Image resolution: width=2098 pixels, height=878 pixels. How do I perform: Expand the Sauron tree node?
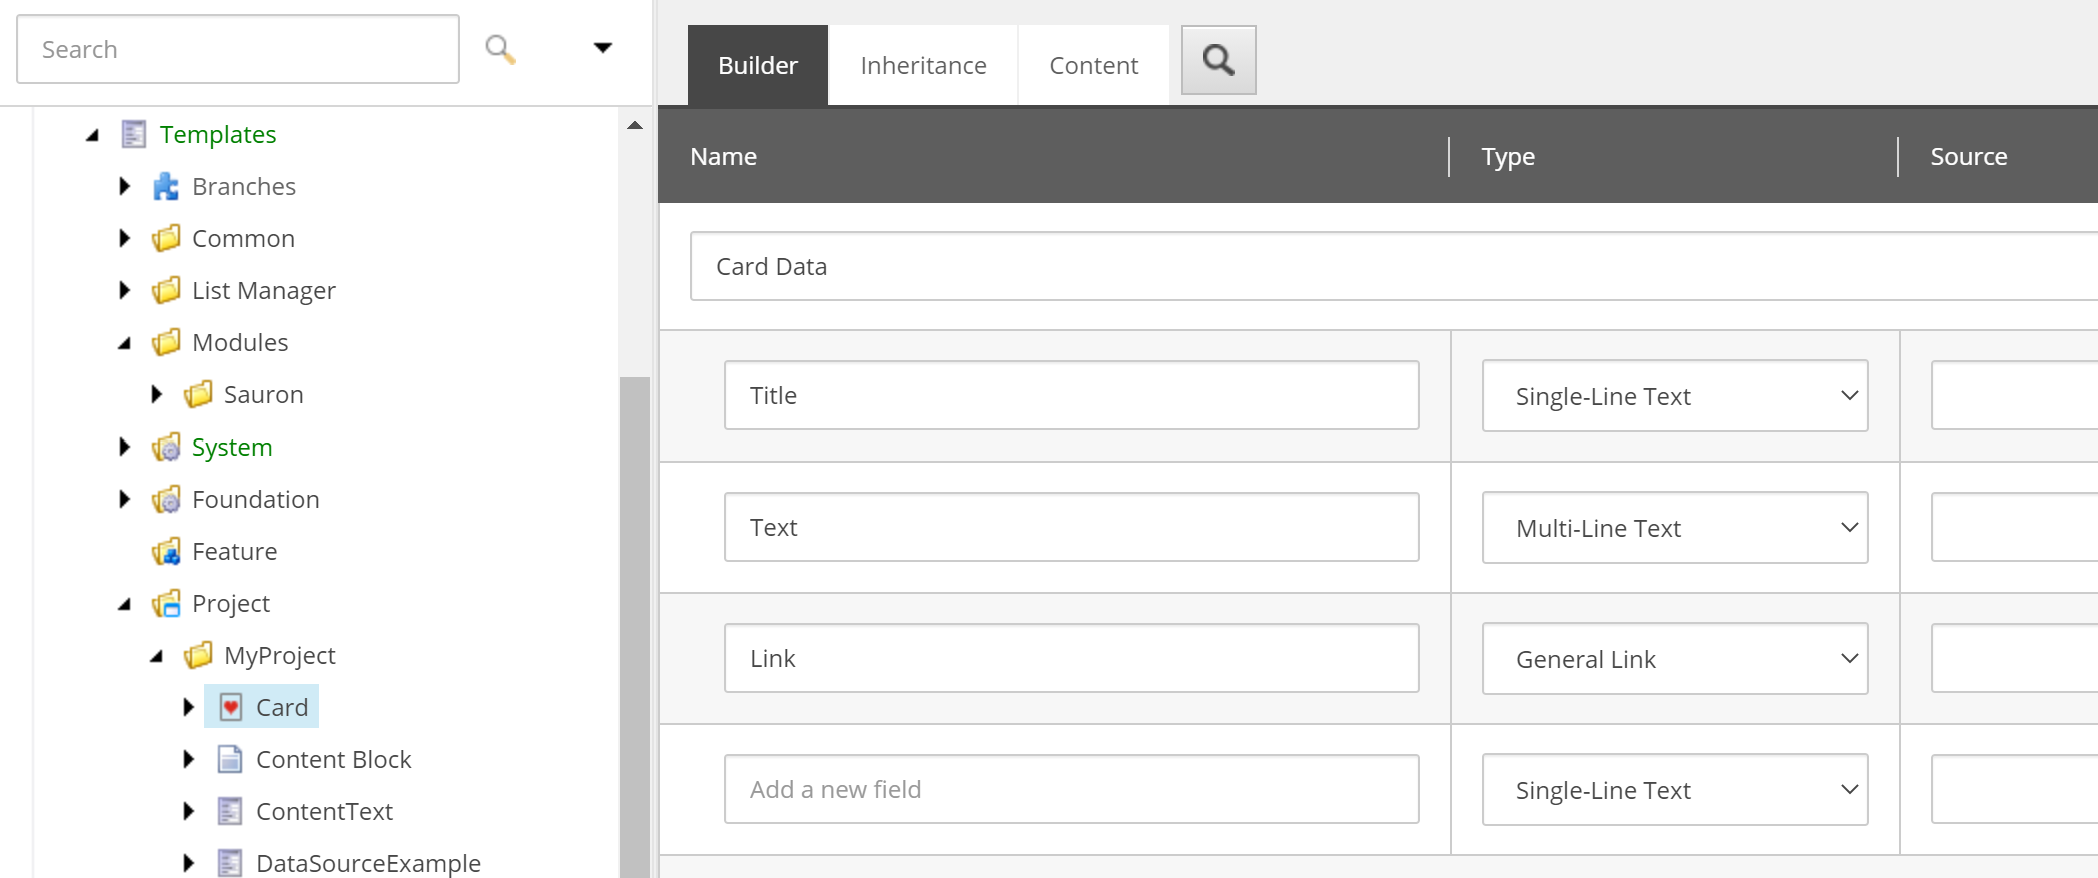156,394
